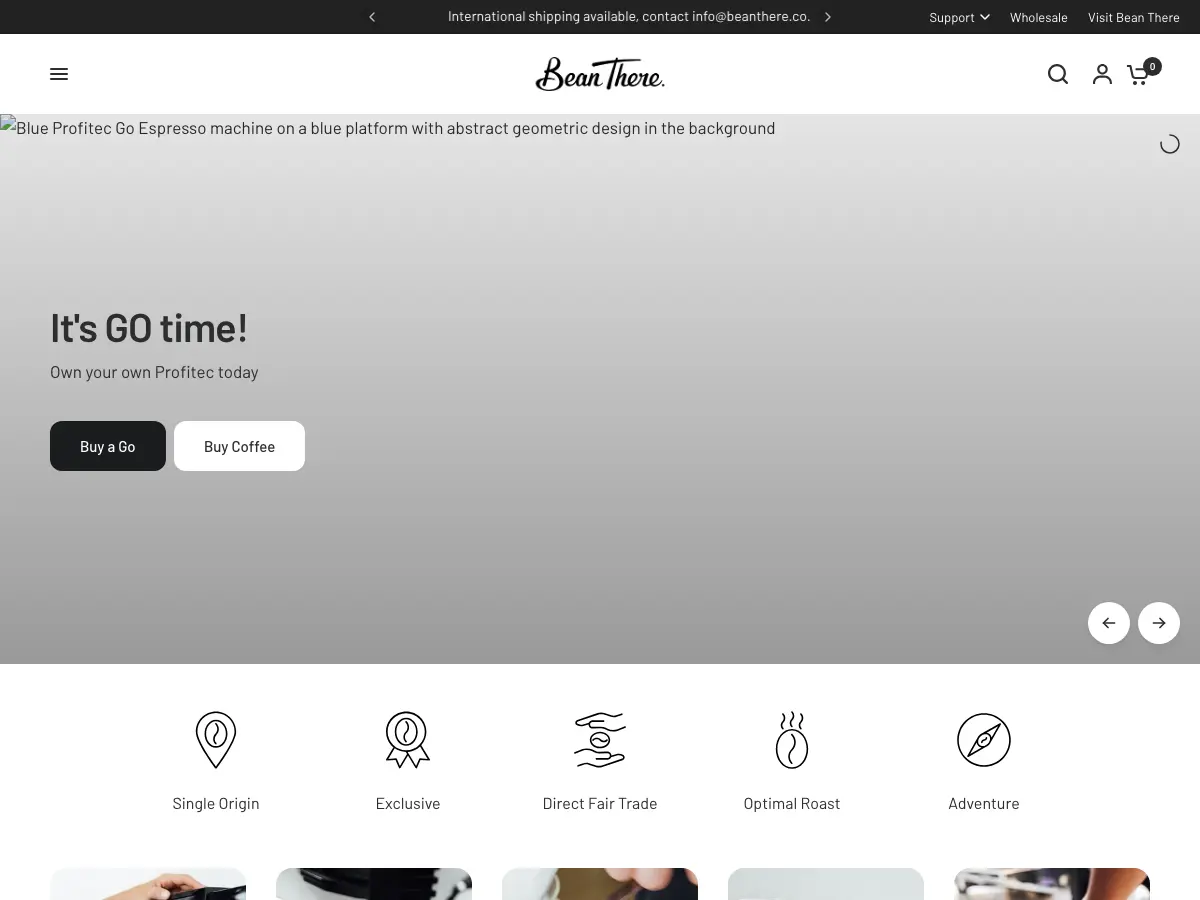The height and width of the screenshot is (900, 1200).
Task: Click the Optimal Roast label
Action: [792, 804]
